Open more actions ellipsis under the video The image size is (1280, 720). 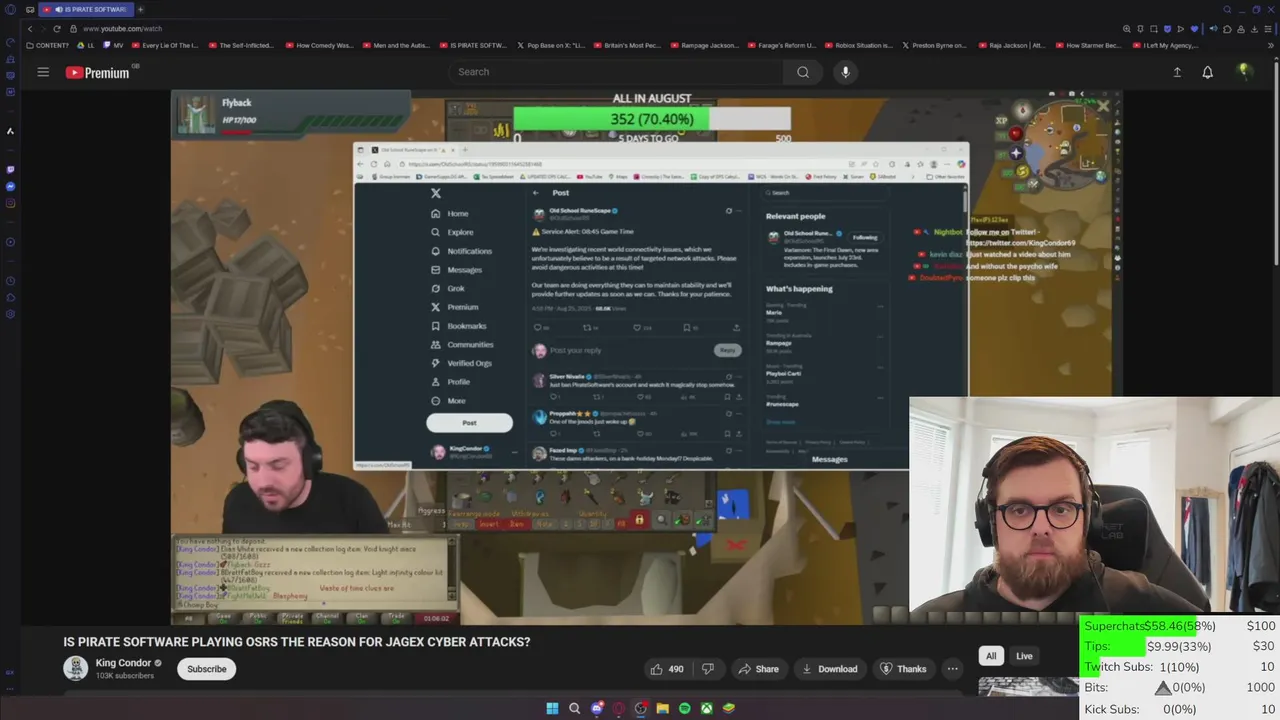tap(953, 669)
